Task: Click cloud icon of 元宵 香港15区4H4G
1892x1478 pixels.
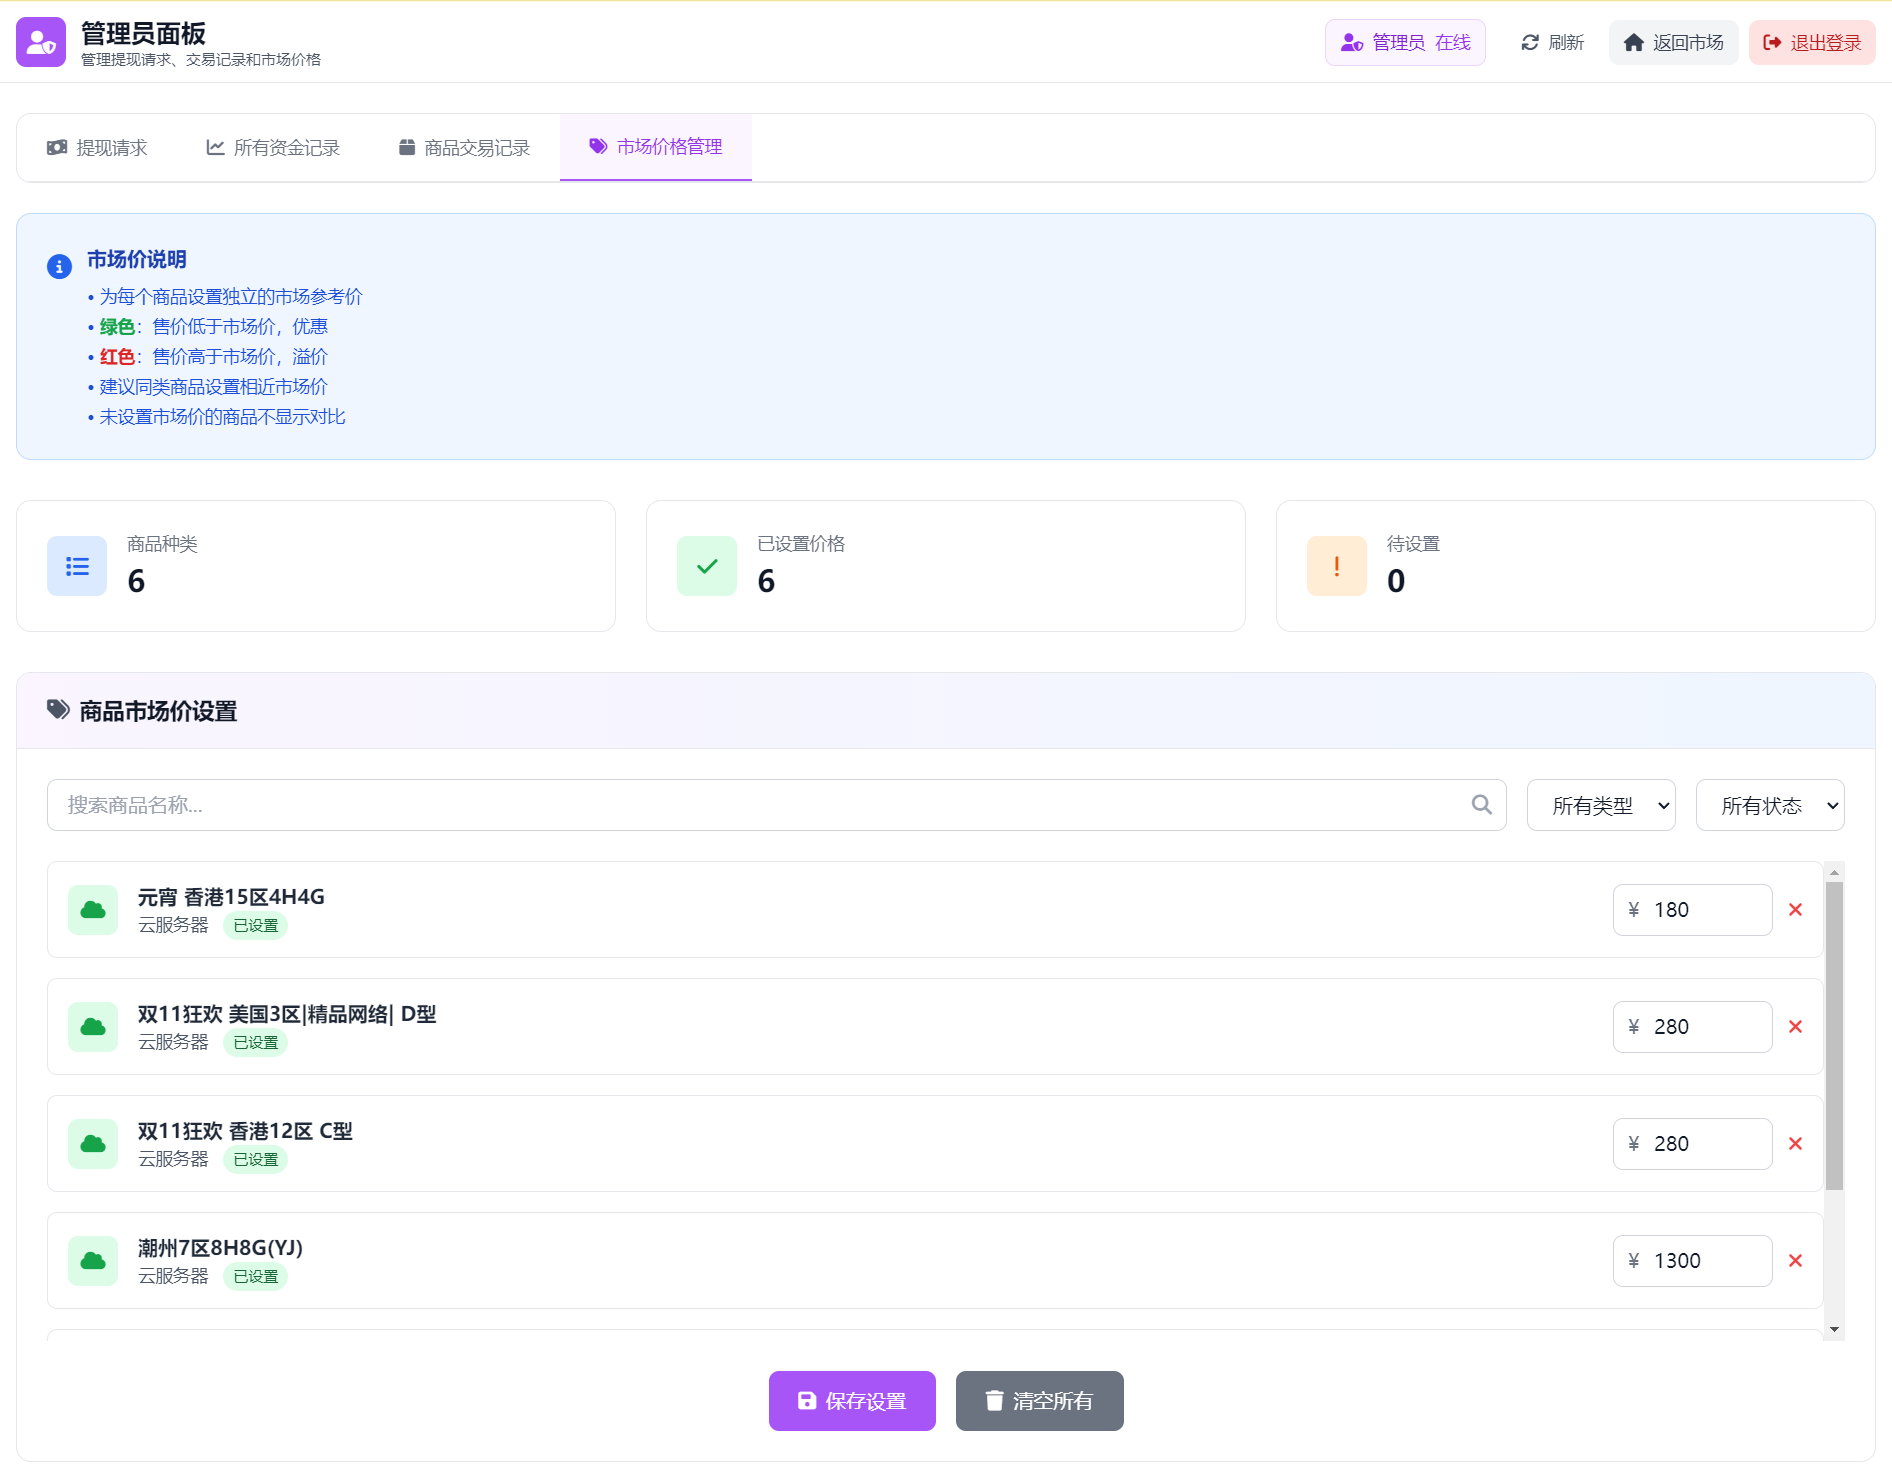Action: [93, 910]
